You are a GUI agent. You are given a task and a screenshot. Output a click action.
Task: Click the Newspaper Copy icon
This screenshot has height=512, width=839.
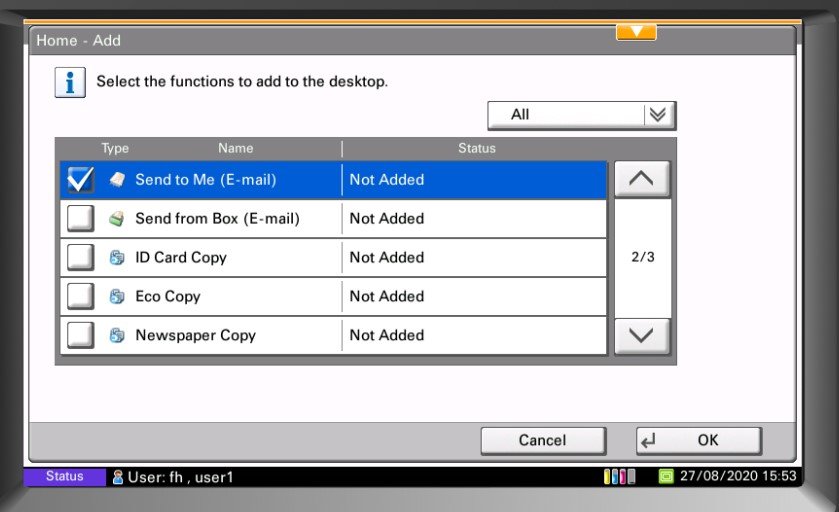pyautogui.click(x=117, y=336)
